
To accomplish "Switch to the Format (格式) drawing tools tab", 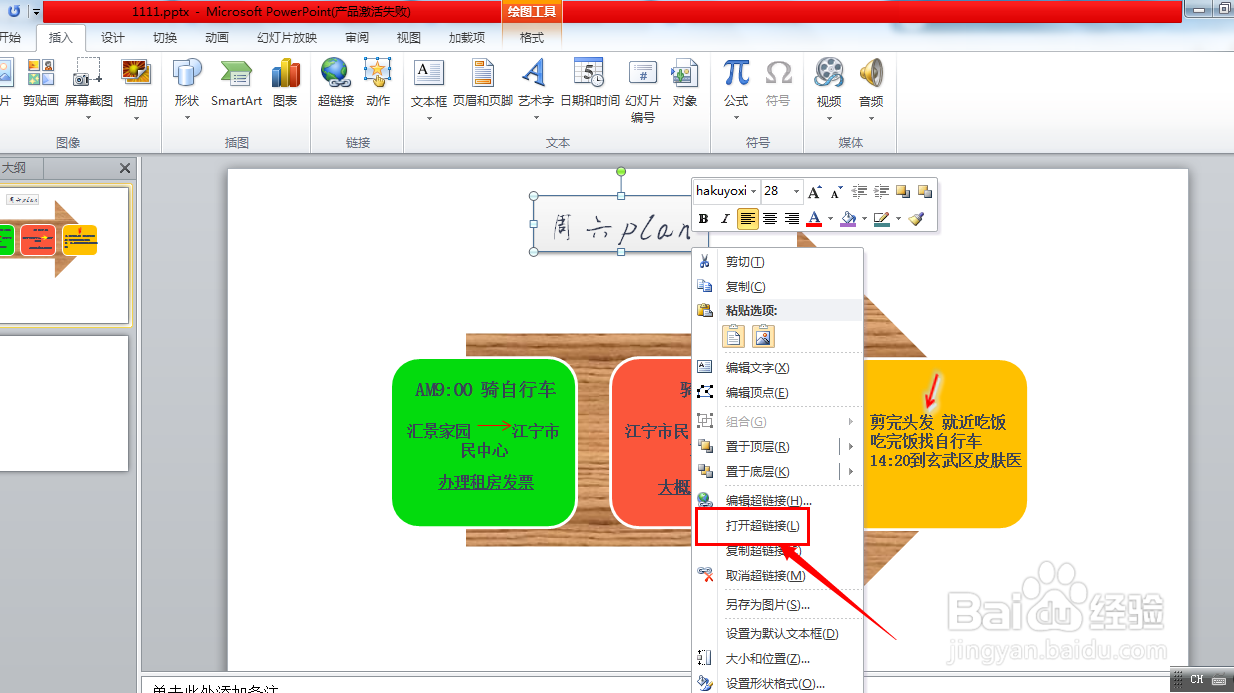I will (x=532, y=38).
